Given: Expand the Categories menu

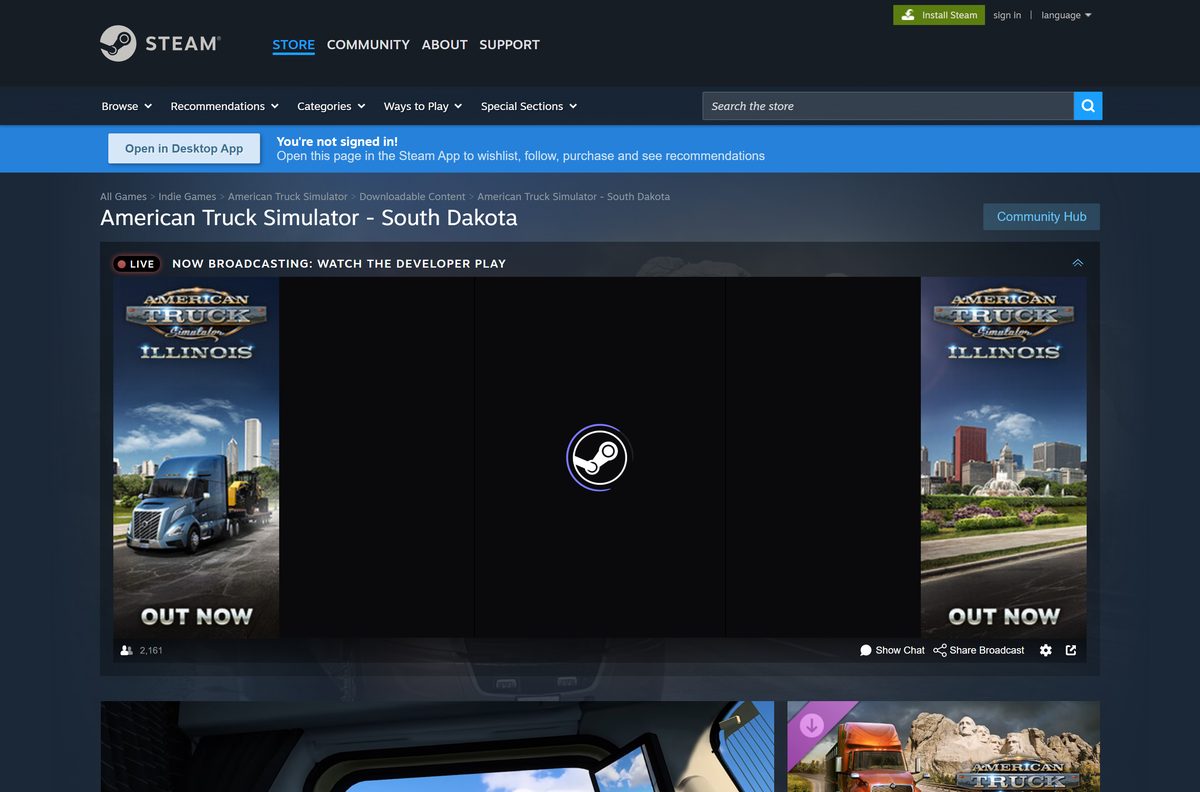Looking at the screenshot, I should pos(331,106).
